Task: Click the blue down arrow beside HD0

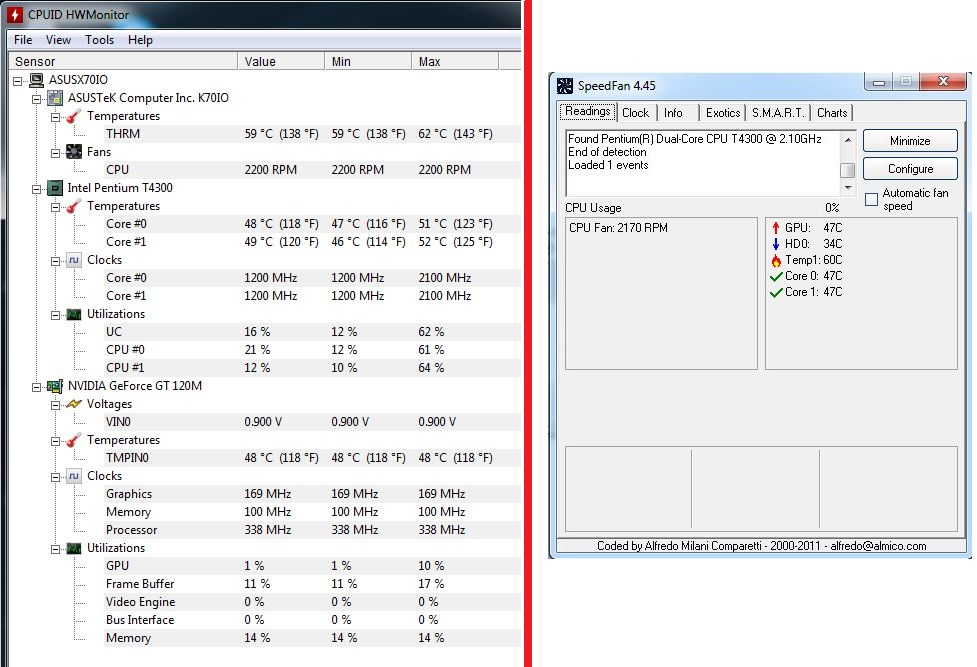Action: 776,244
